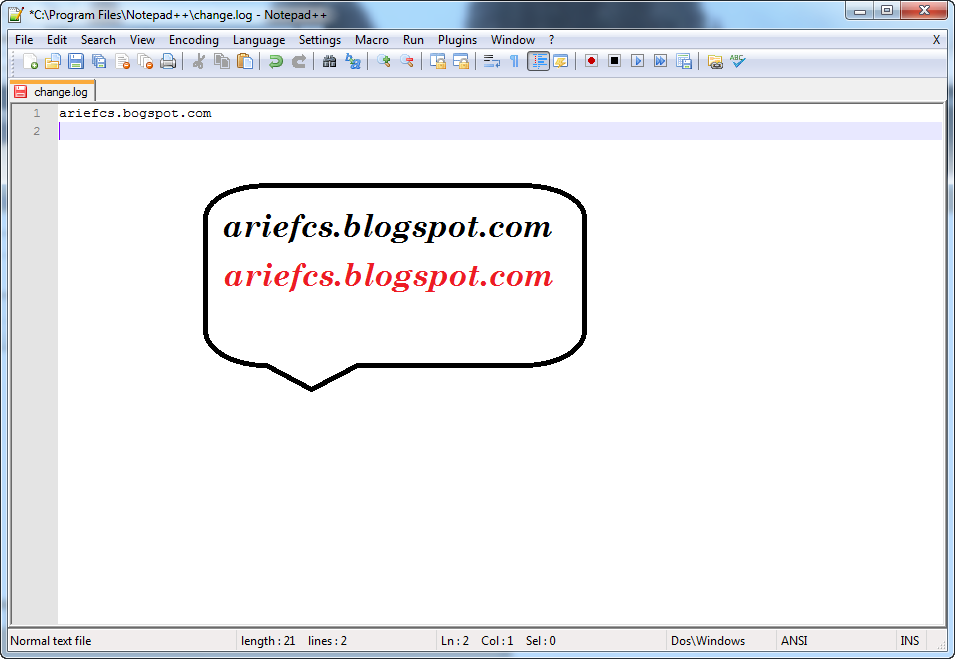Open the ? help menu

tap(551, 40)
